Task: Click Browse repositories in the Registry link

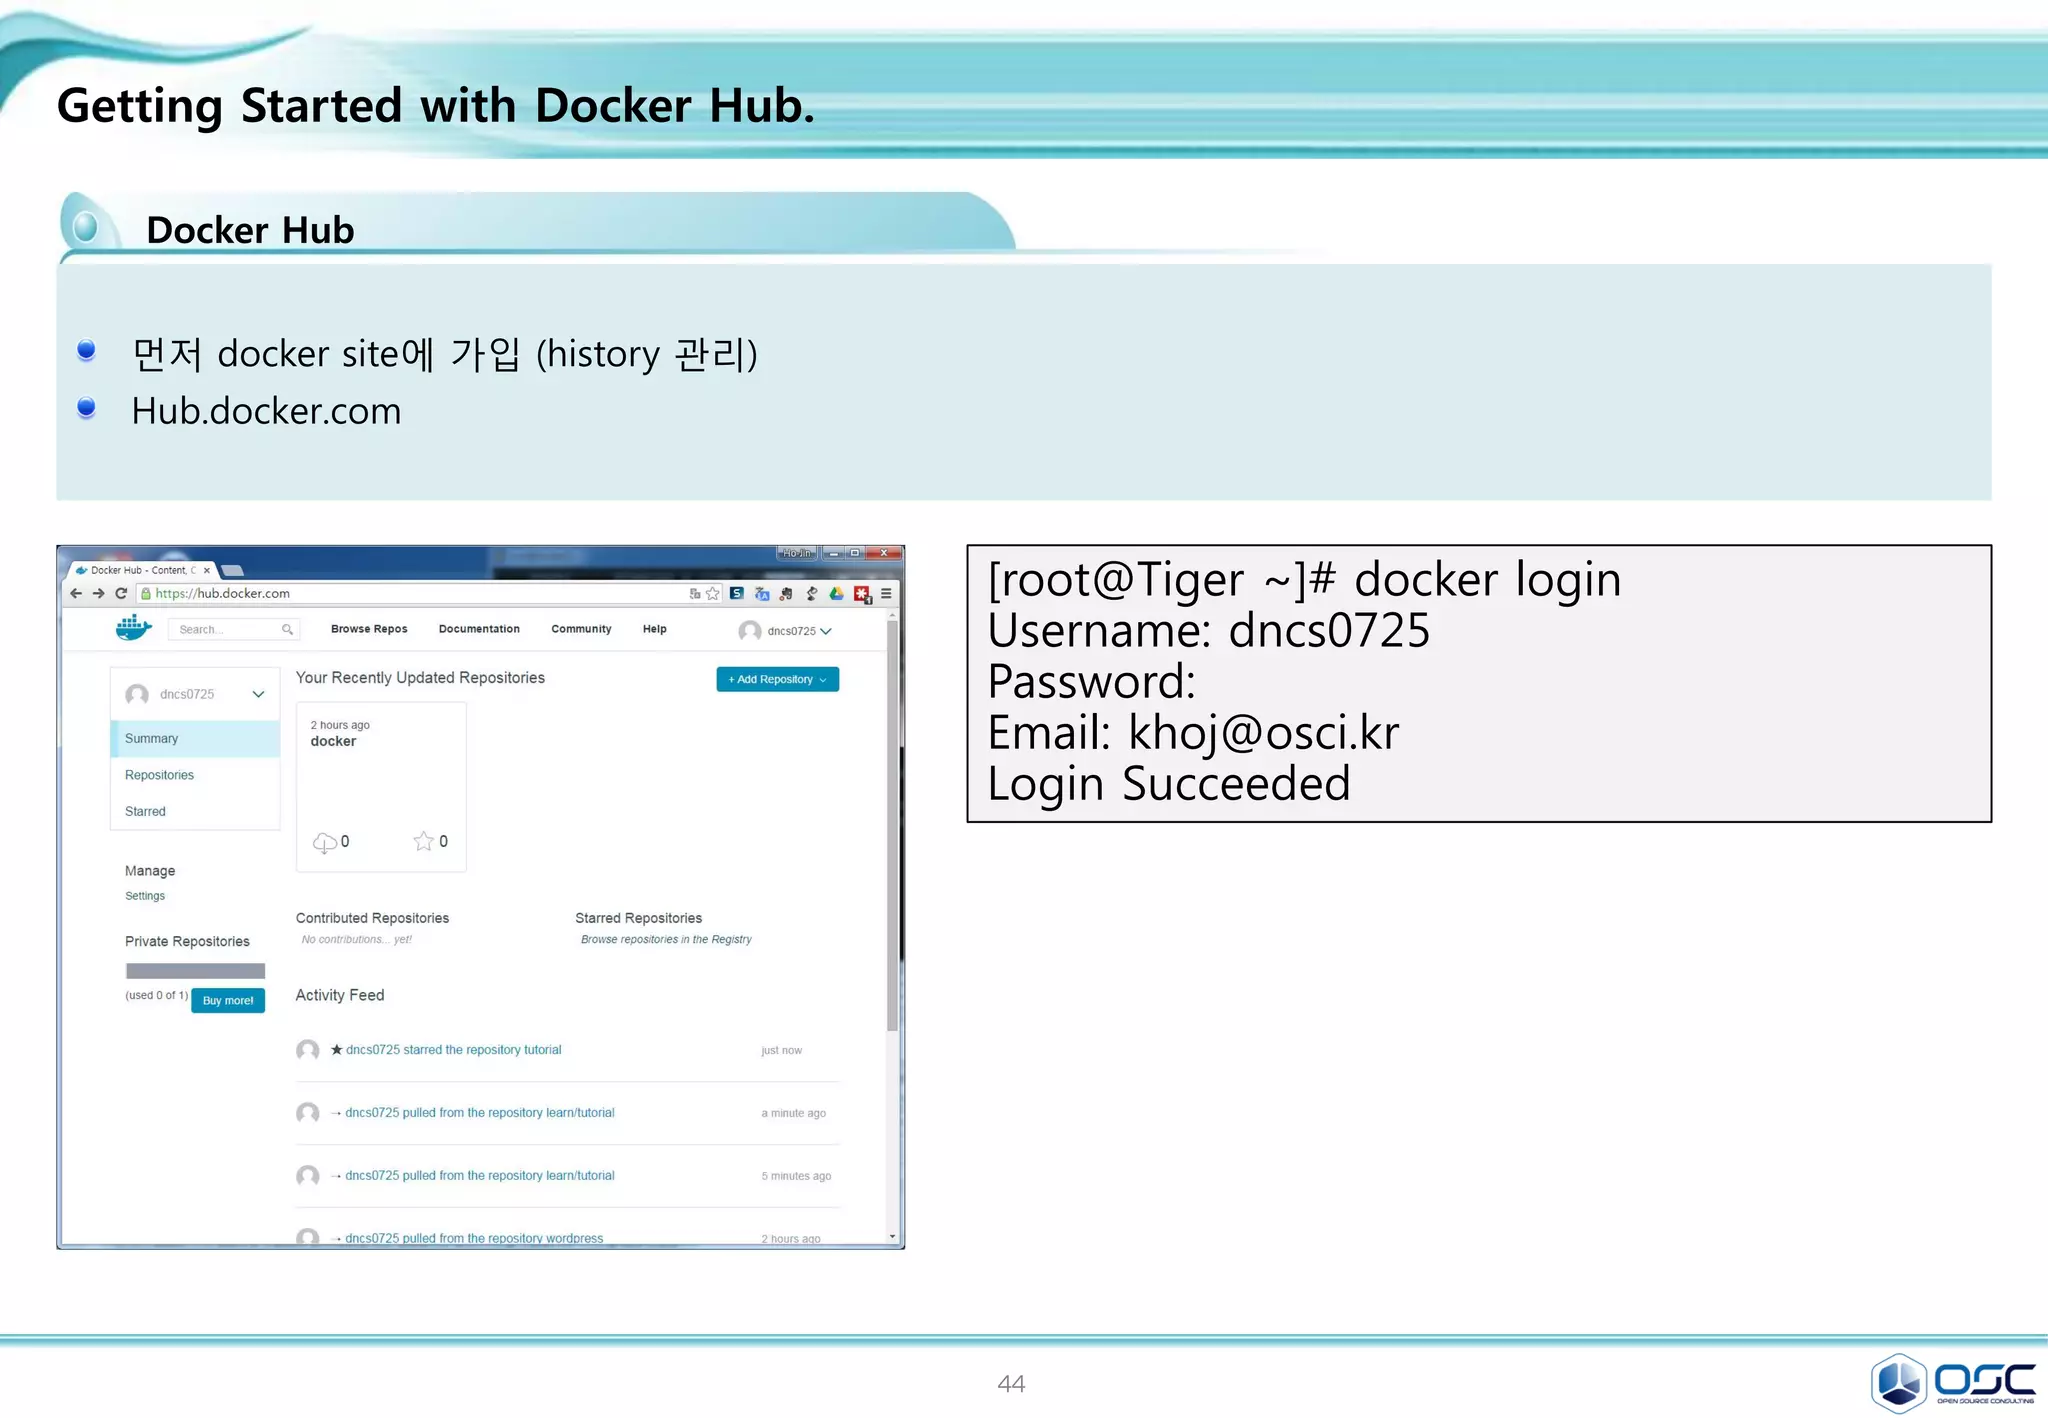Action: (x=666, y=939)
